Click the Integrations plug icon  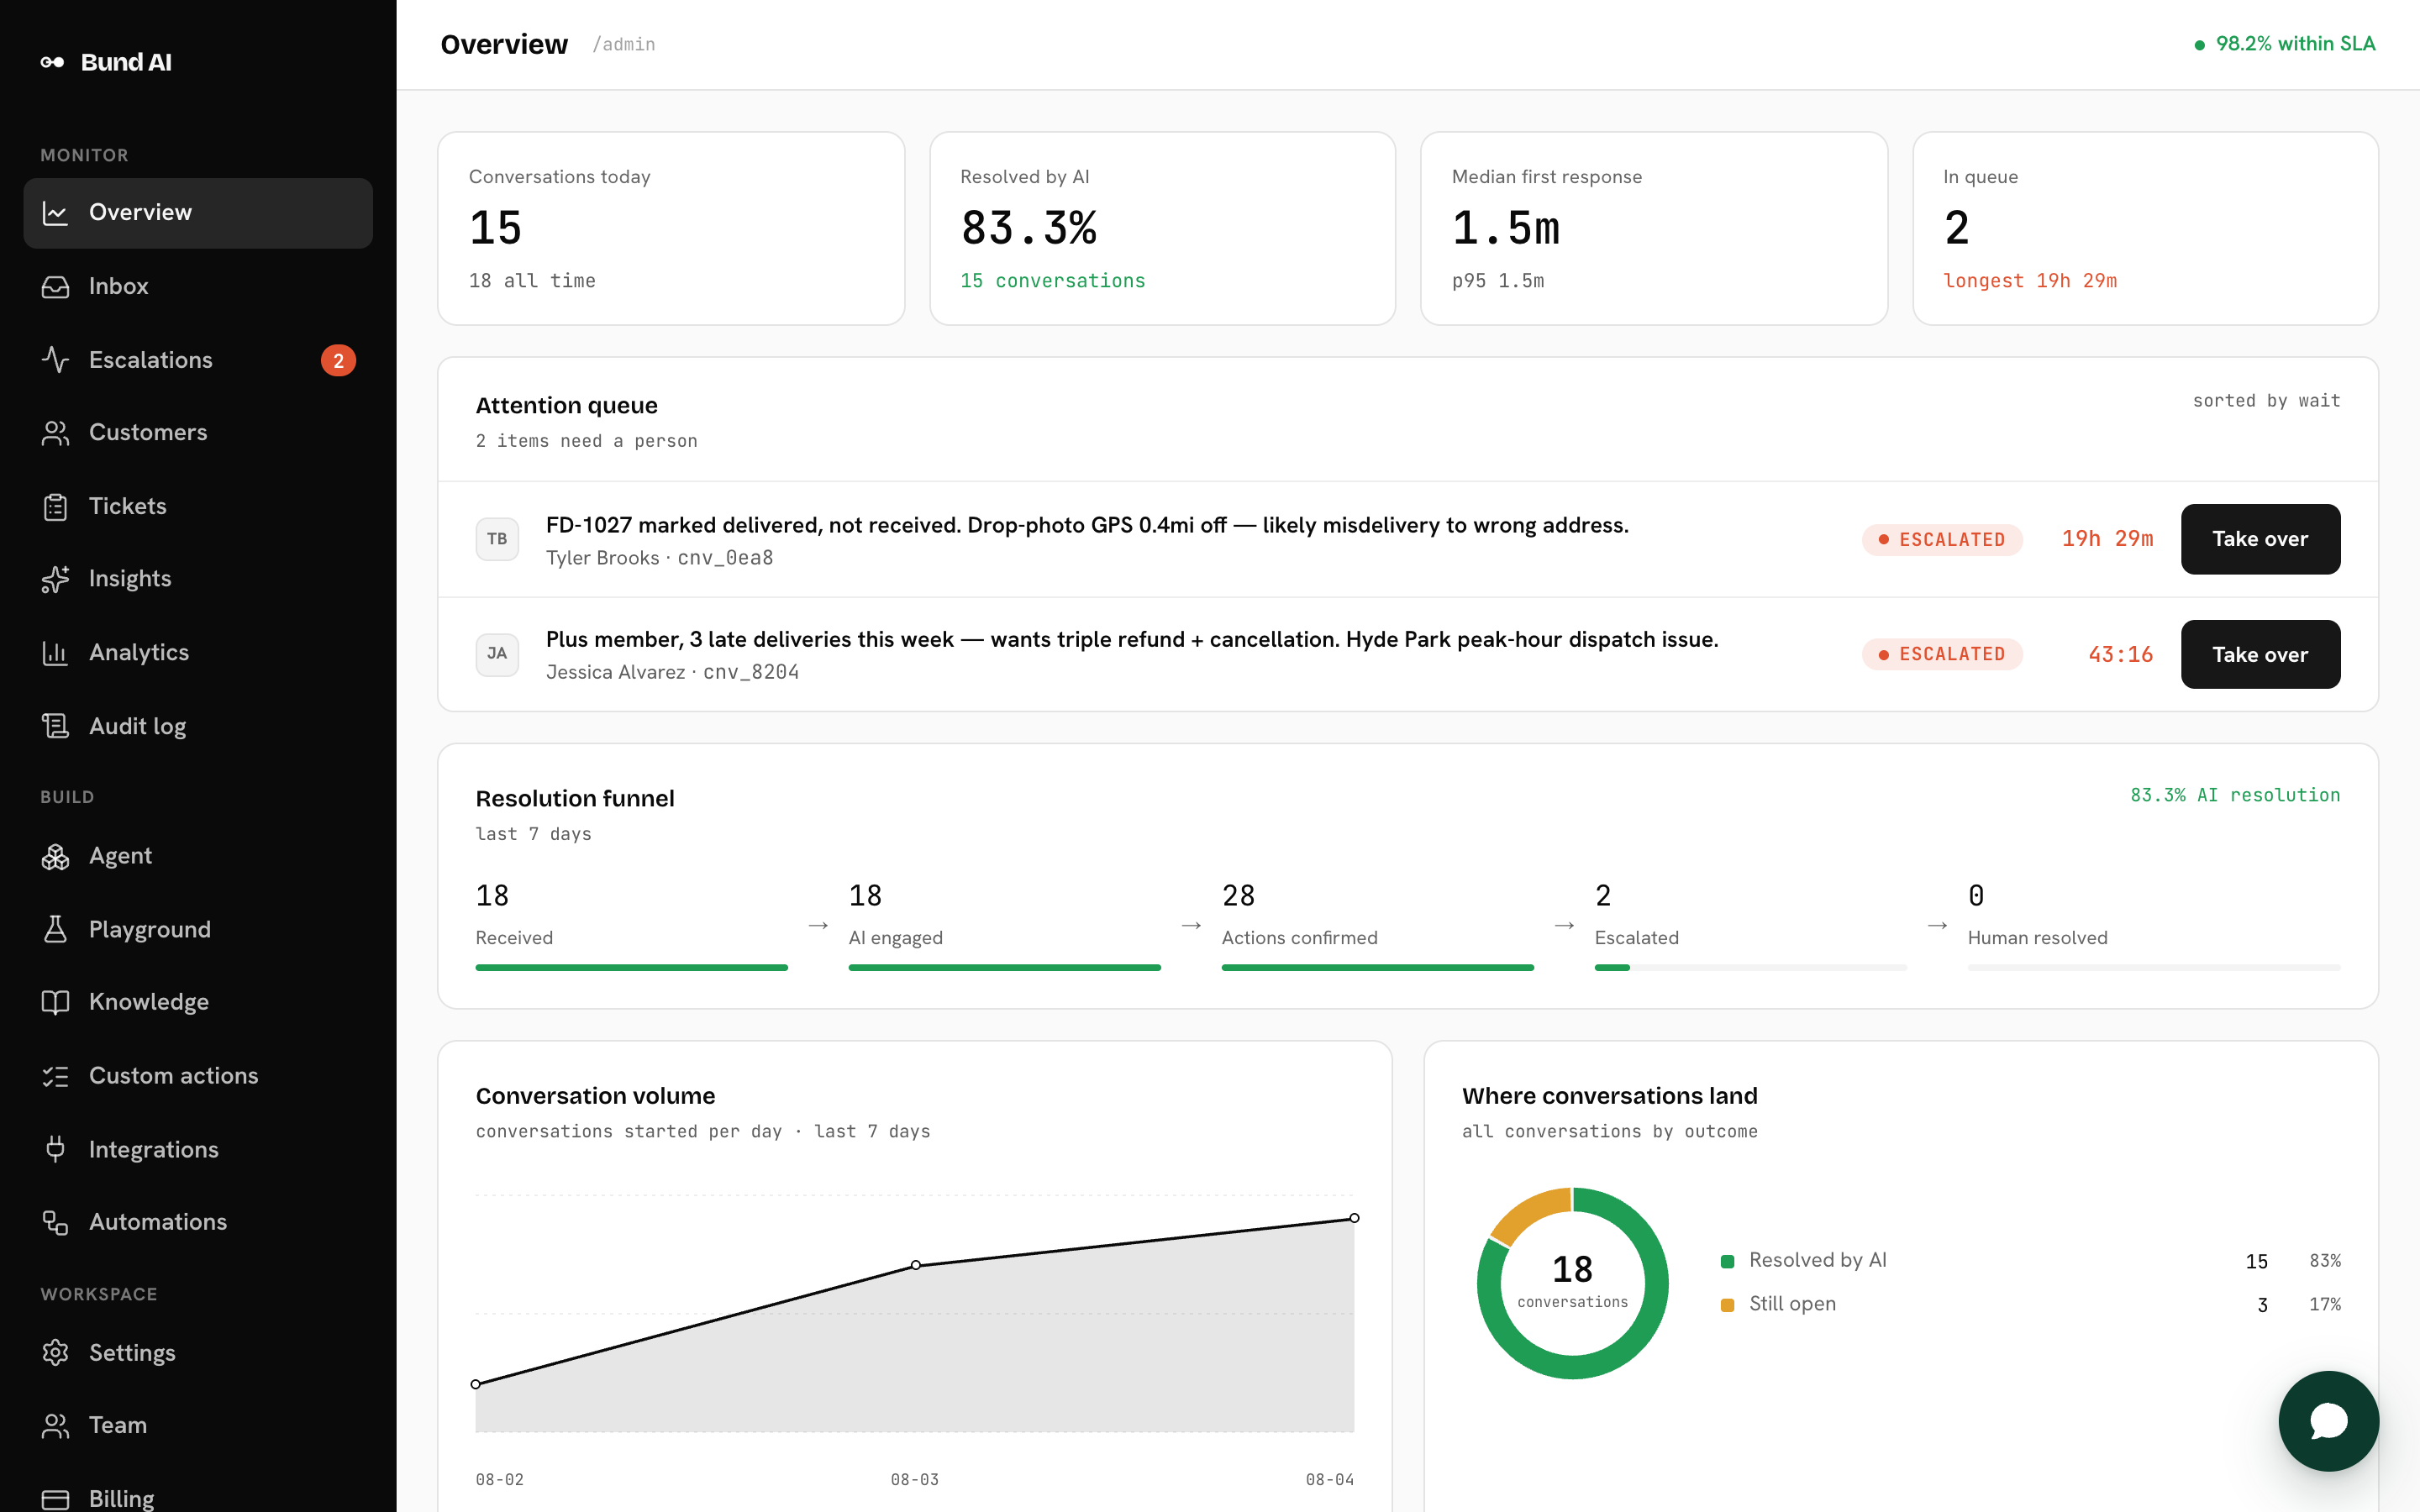(x=55, y=1149)
